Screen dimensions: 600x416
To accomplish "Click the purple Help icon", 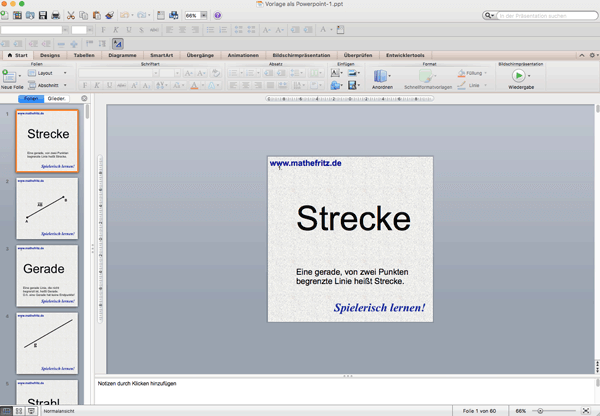I will 218,15.
